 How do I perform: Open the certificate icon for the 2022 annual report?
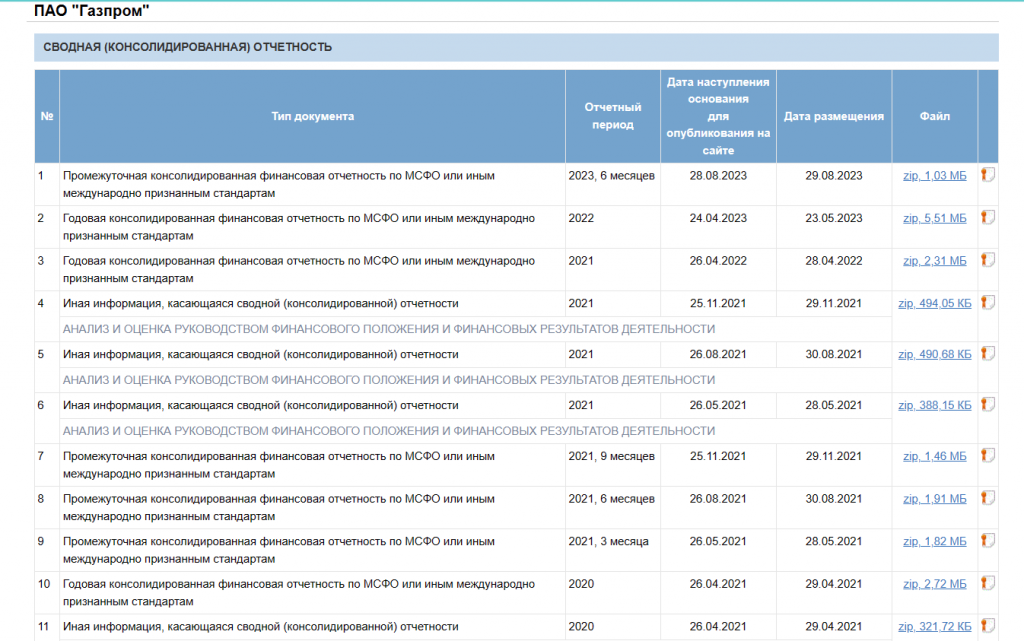(987, 217)
